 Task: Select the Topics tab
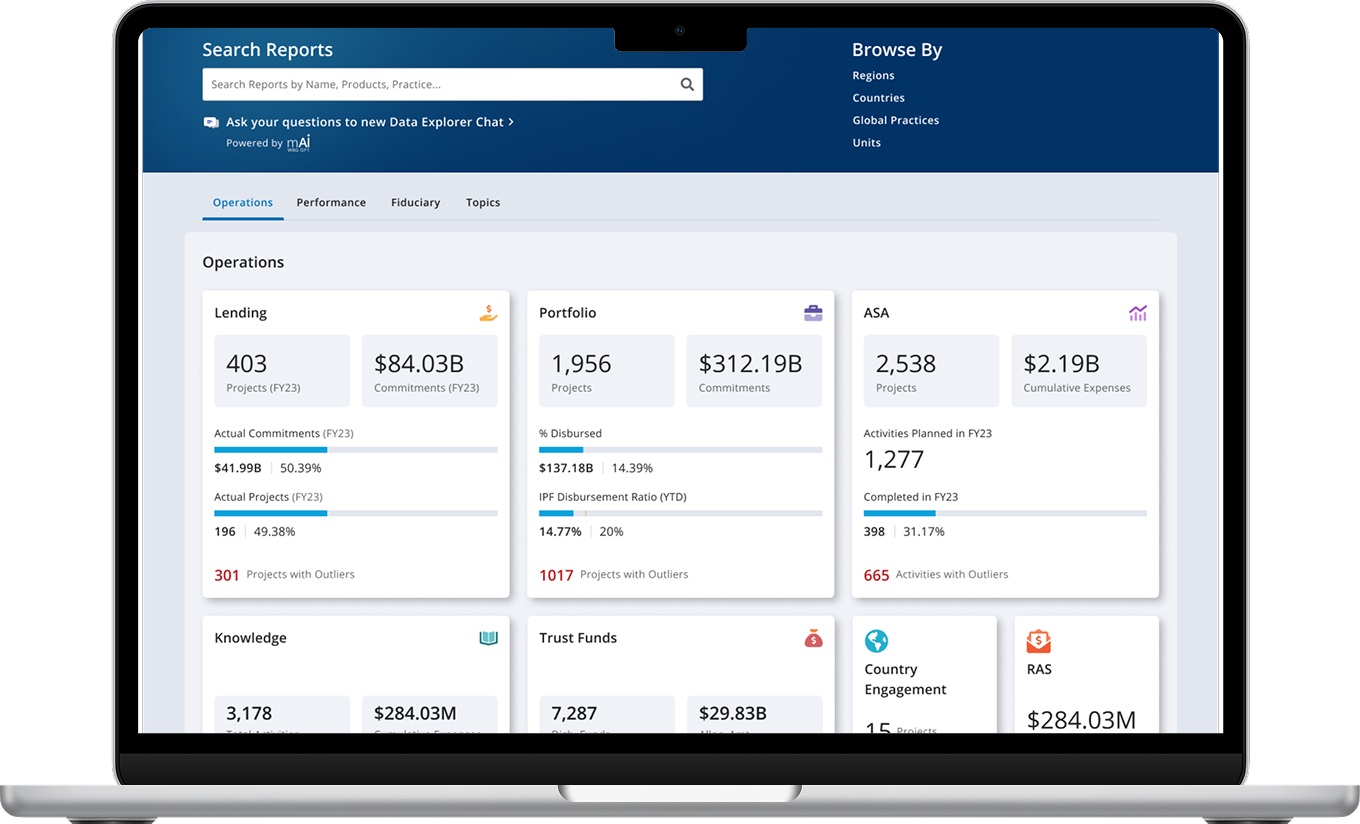tap(483, 203)
